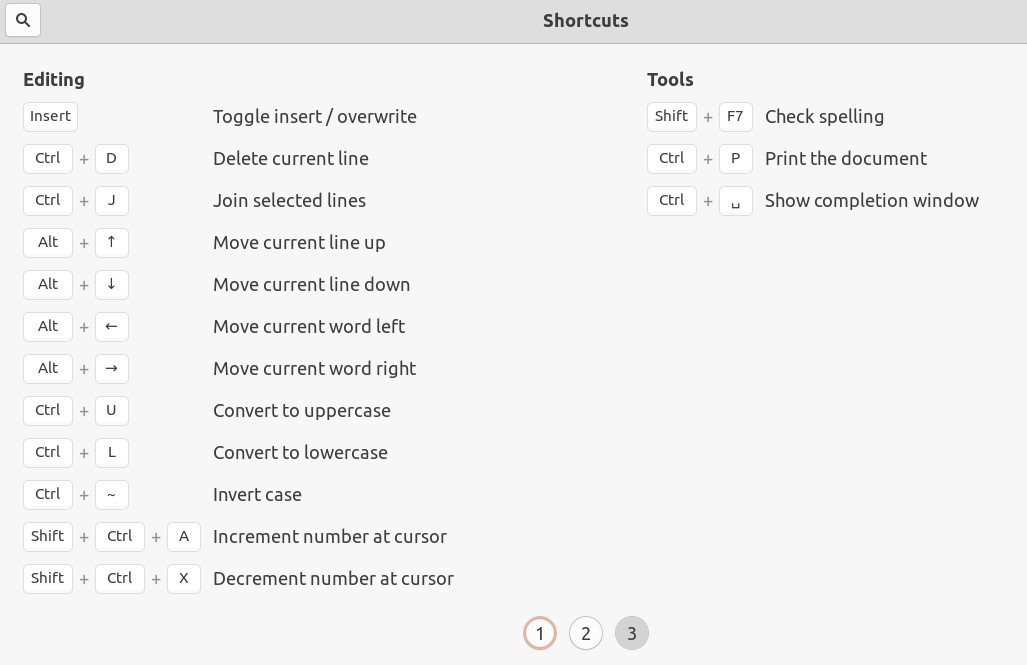This screenshot has width=1027, height=665.
Task: Click the tilde key for Invert case
Action: pyautogui.click(x=111, y=495)
